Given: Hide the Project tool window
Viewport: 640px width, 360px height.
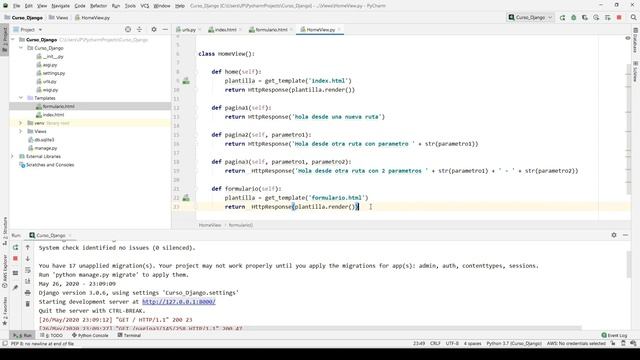Looking at the screenshot, I should [x=165, y=29].
